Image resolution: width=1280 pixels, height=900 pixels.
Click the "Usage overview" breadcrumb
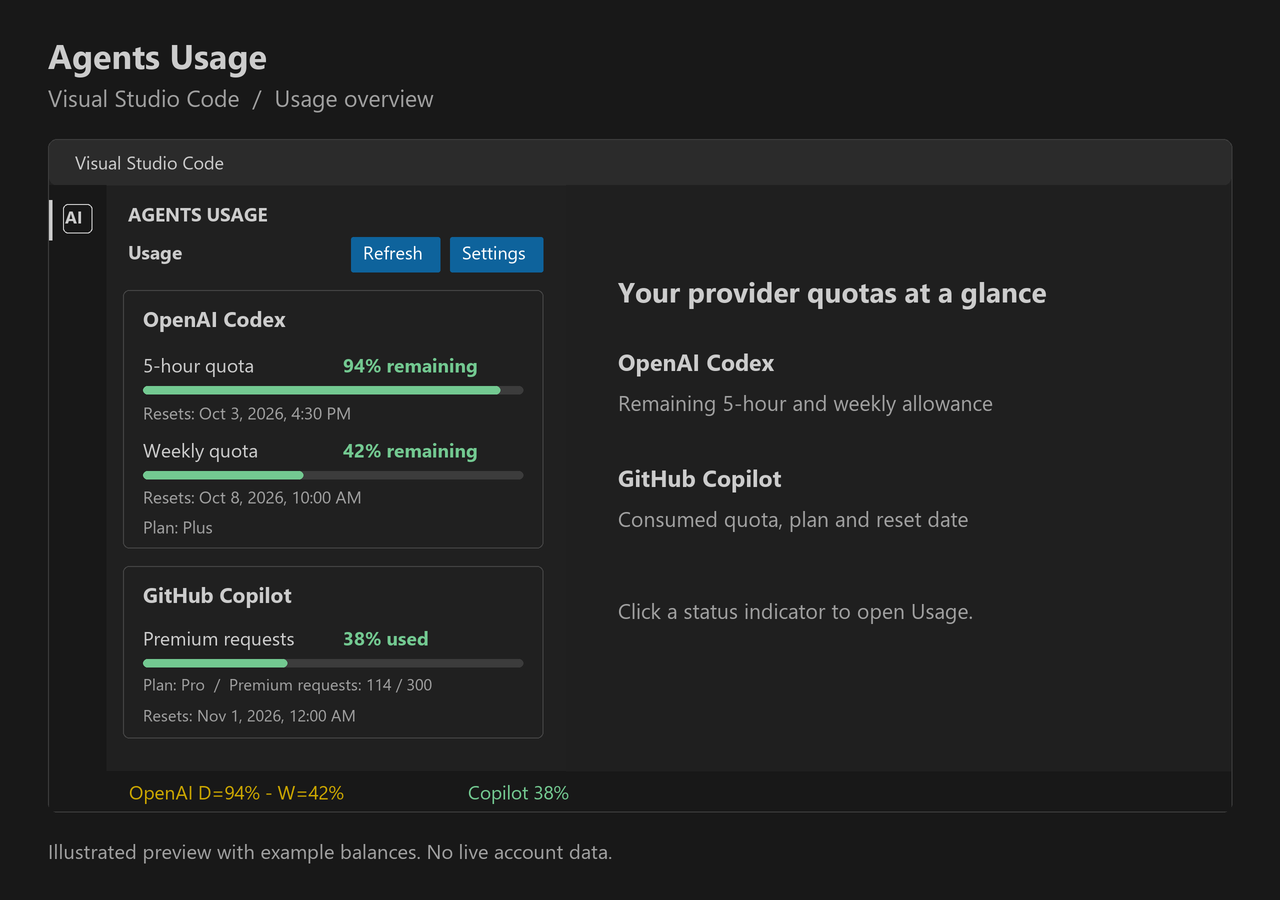coord(354,99)
